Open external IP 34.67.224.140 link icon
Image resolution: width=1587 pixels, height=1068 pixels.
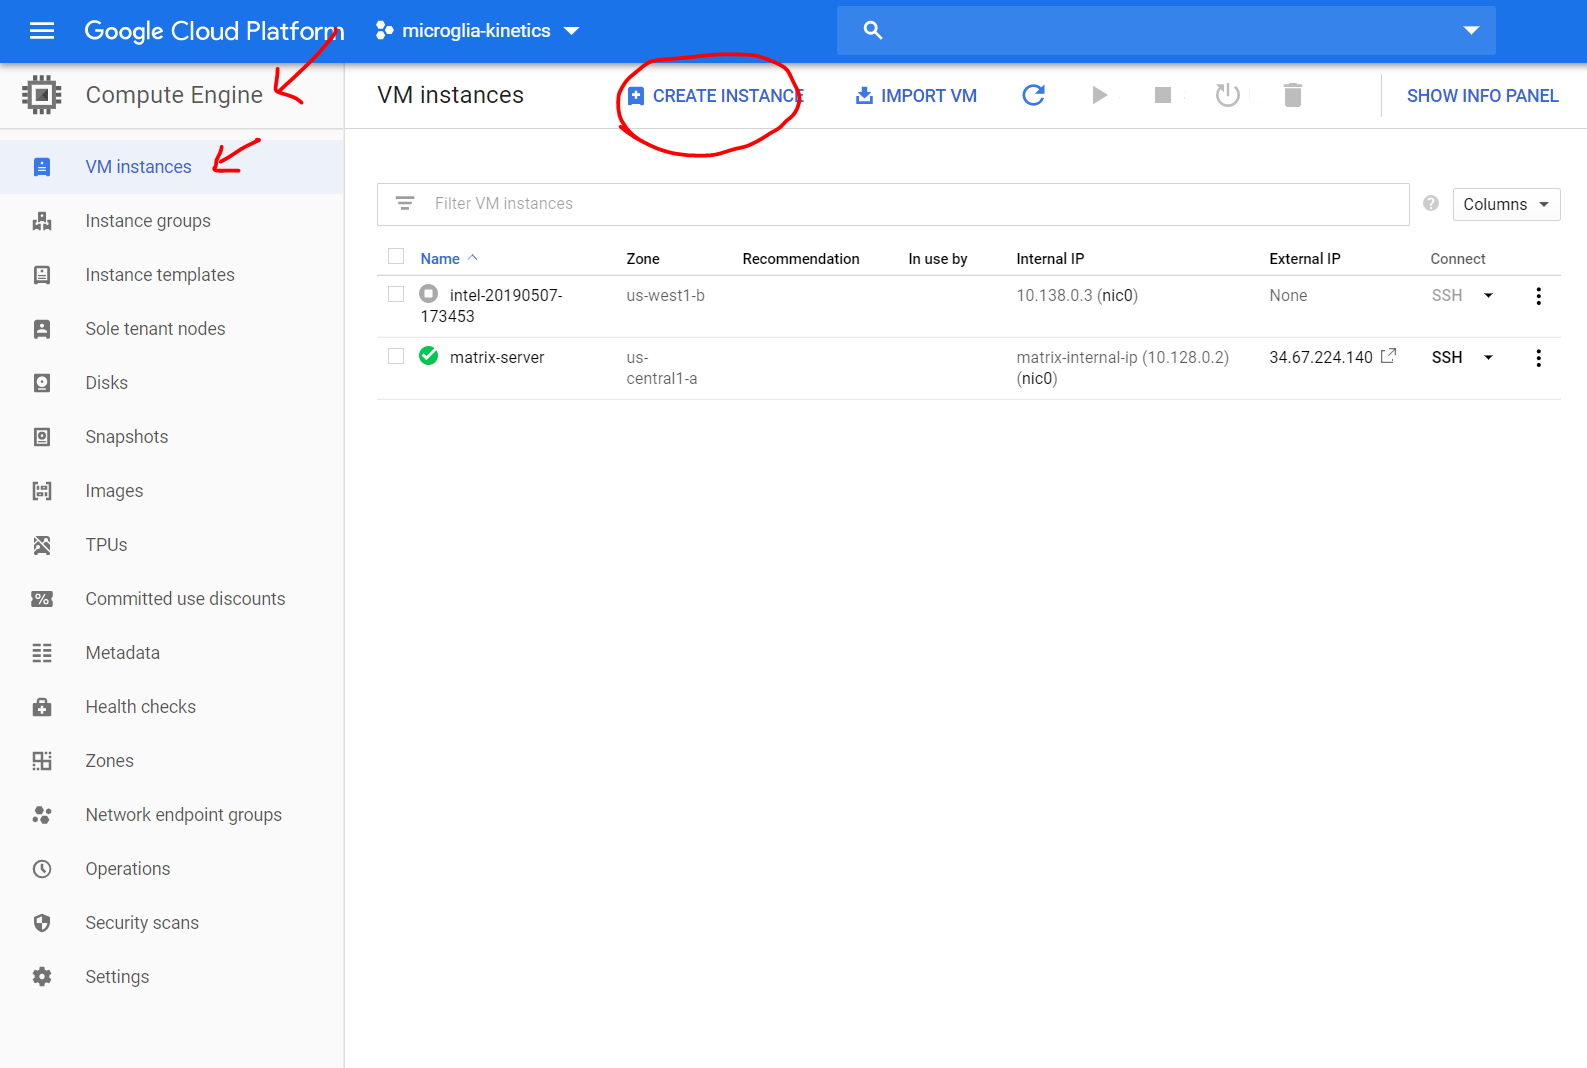1388,356
